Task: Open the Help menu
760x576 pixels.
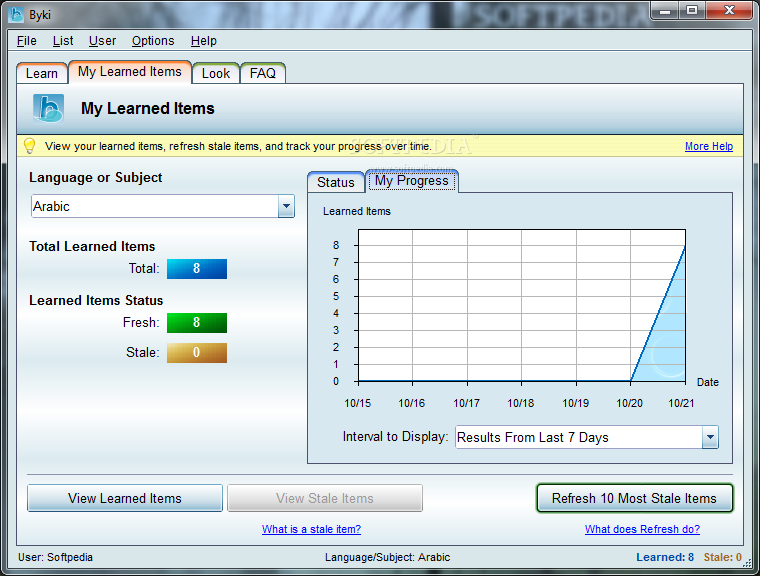Action: coord(204,41)
